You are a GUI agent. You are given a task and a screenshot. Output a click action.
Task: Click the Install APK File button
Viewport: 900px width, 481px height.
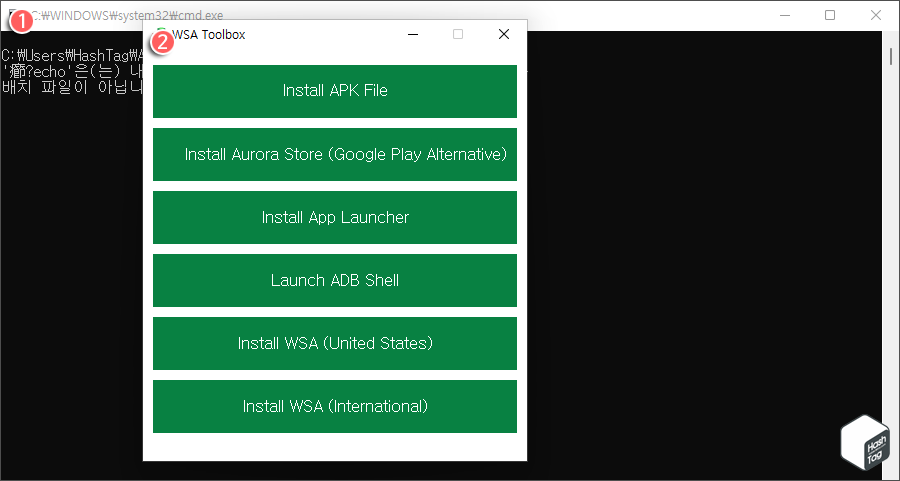tap(335, 91)
